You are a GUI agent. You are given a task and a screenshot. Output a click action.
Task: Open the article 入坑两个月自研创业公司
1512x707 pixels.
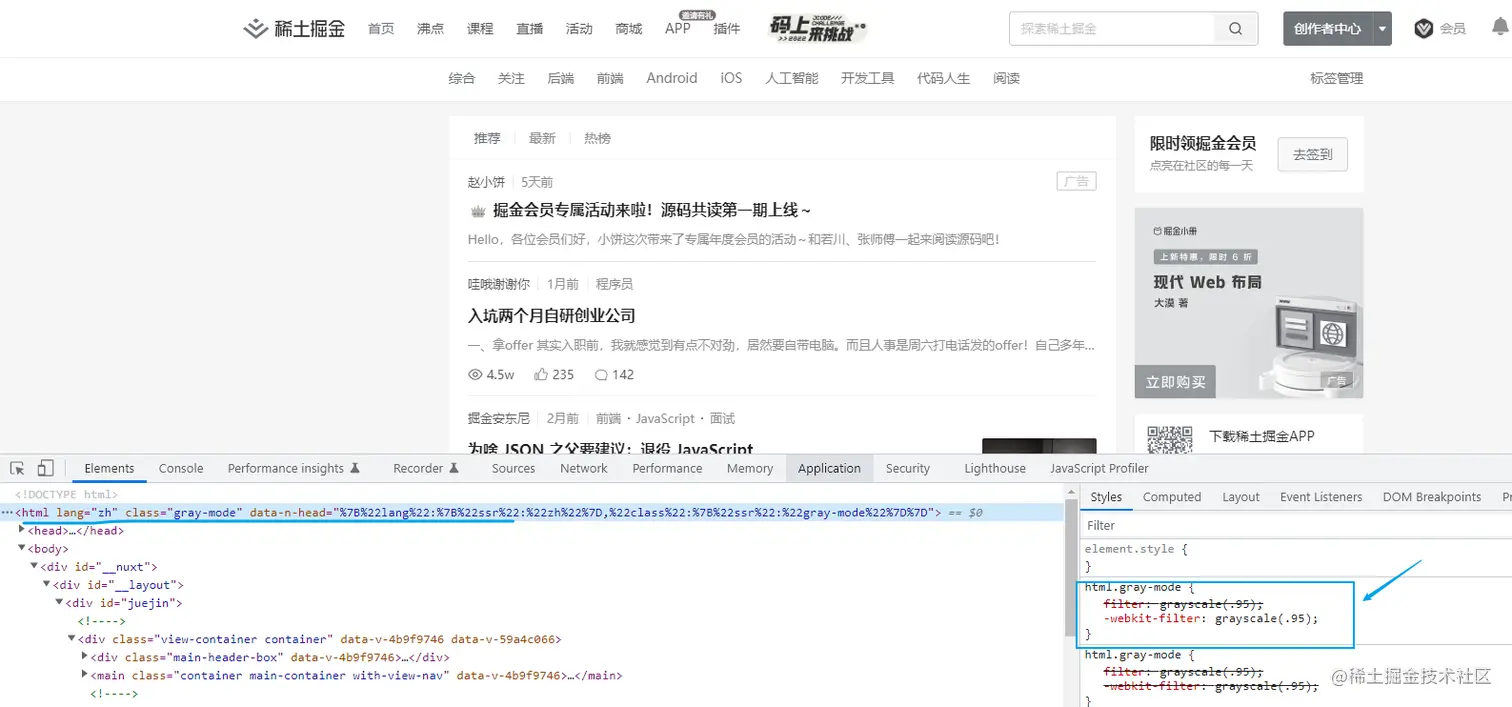552,316
